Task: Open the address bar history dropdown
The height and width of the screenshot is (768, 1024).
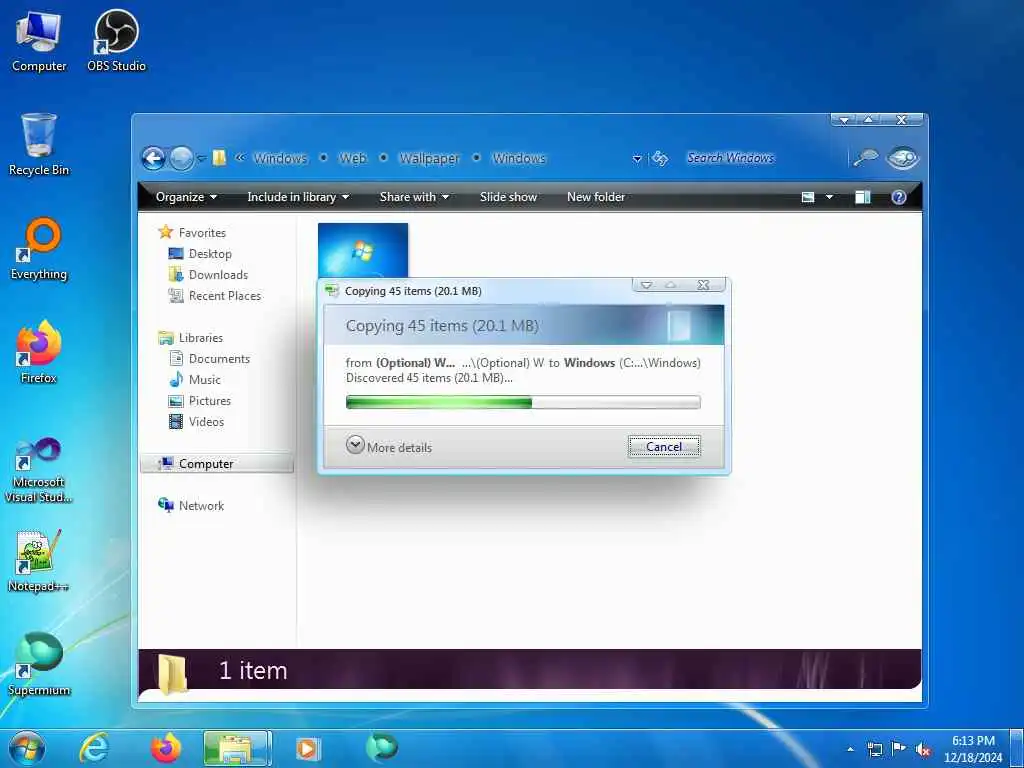Action: pyautogui.click(x=637, y=159)
